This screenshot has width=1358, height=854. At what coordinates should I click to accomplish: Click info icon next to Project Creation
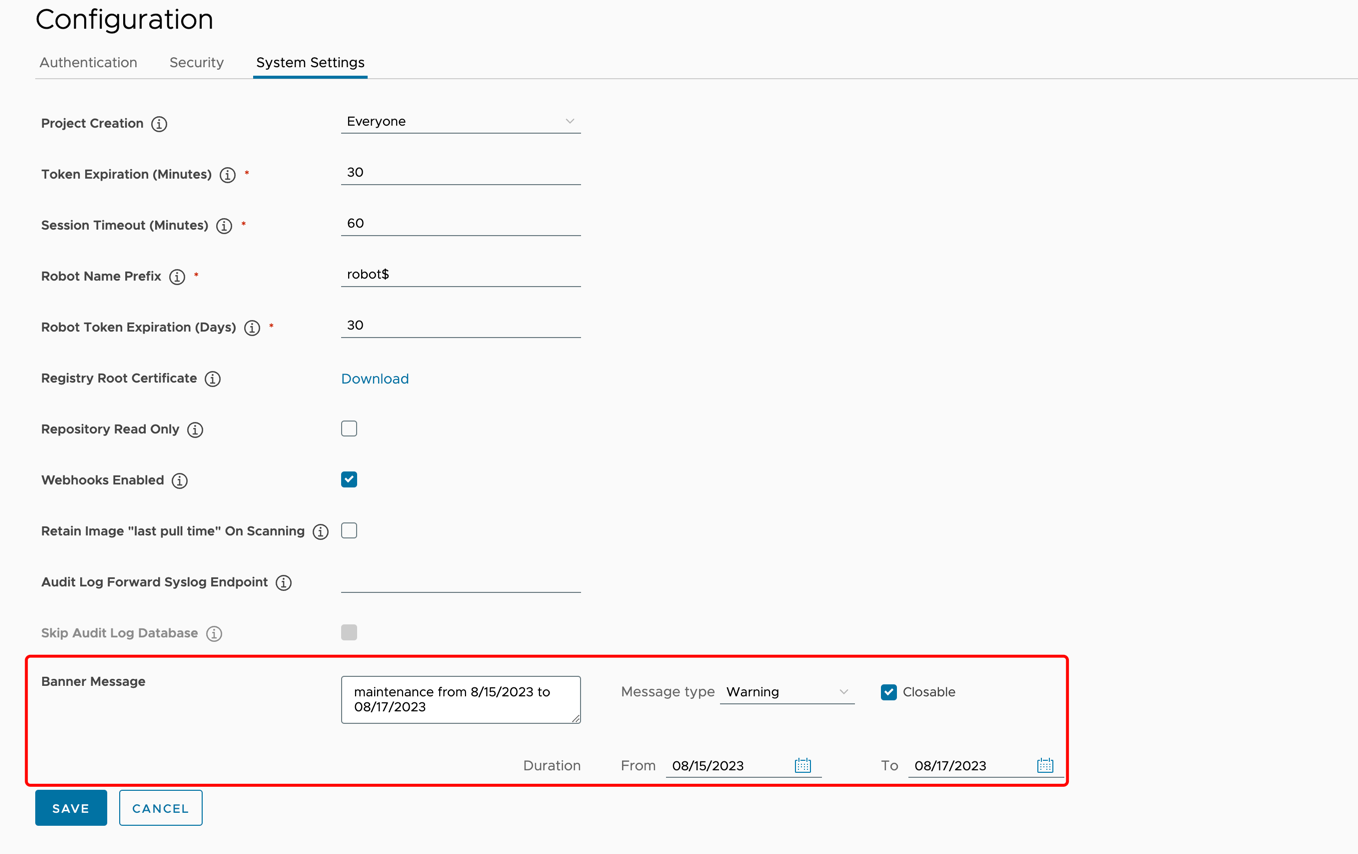(159, 124)
